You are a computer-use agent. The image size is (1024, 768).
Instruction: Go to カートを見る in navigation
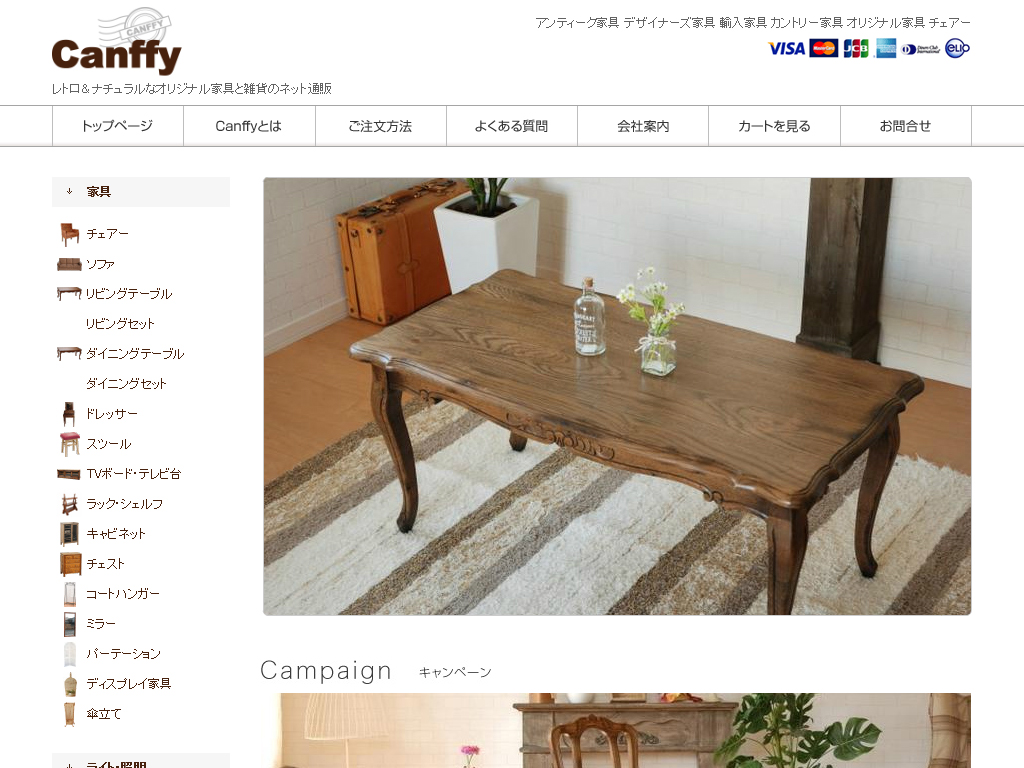(775, 126)
